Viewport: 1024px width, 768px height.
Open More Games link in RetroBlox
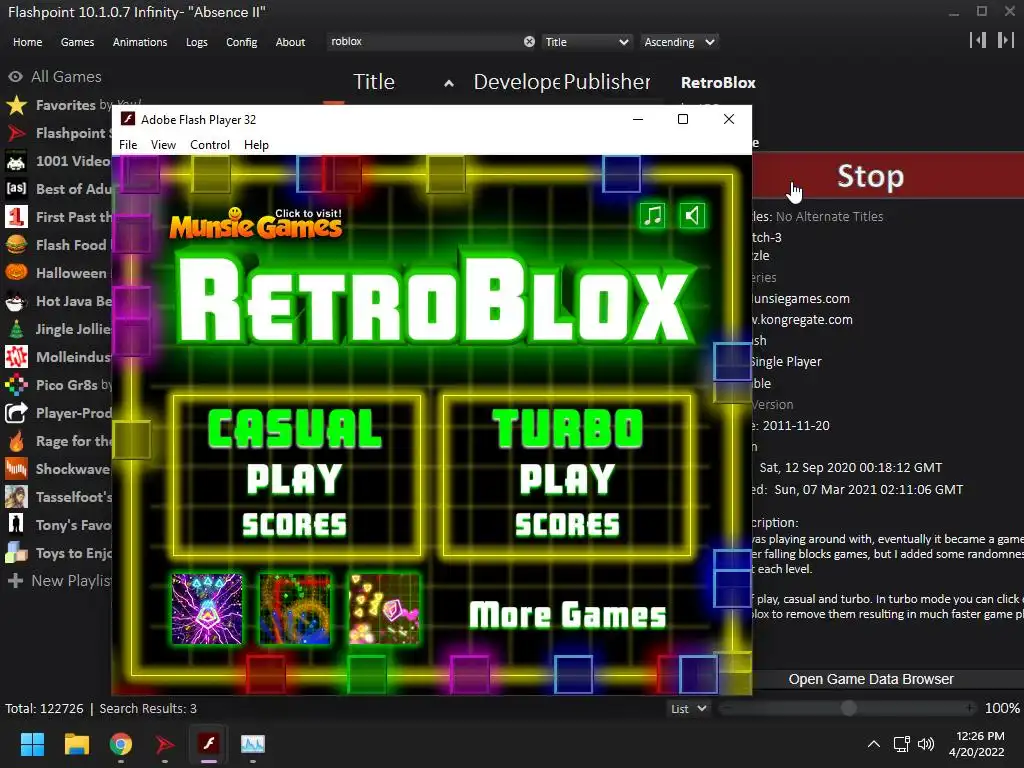[568, 615]
